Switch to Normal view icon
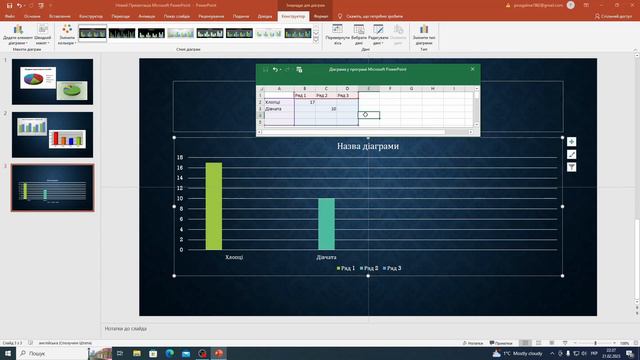 pyautogui.click(x=525, y=343)
